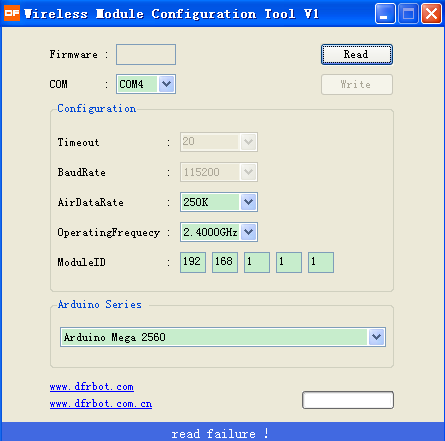Click the 'read failure !' status message

[x=220, y=434]
